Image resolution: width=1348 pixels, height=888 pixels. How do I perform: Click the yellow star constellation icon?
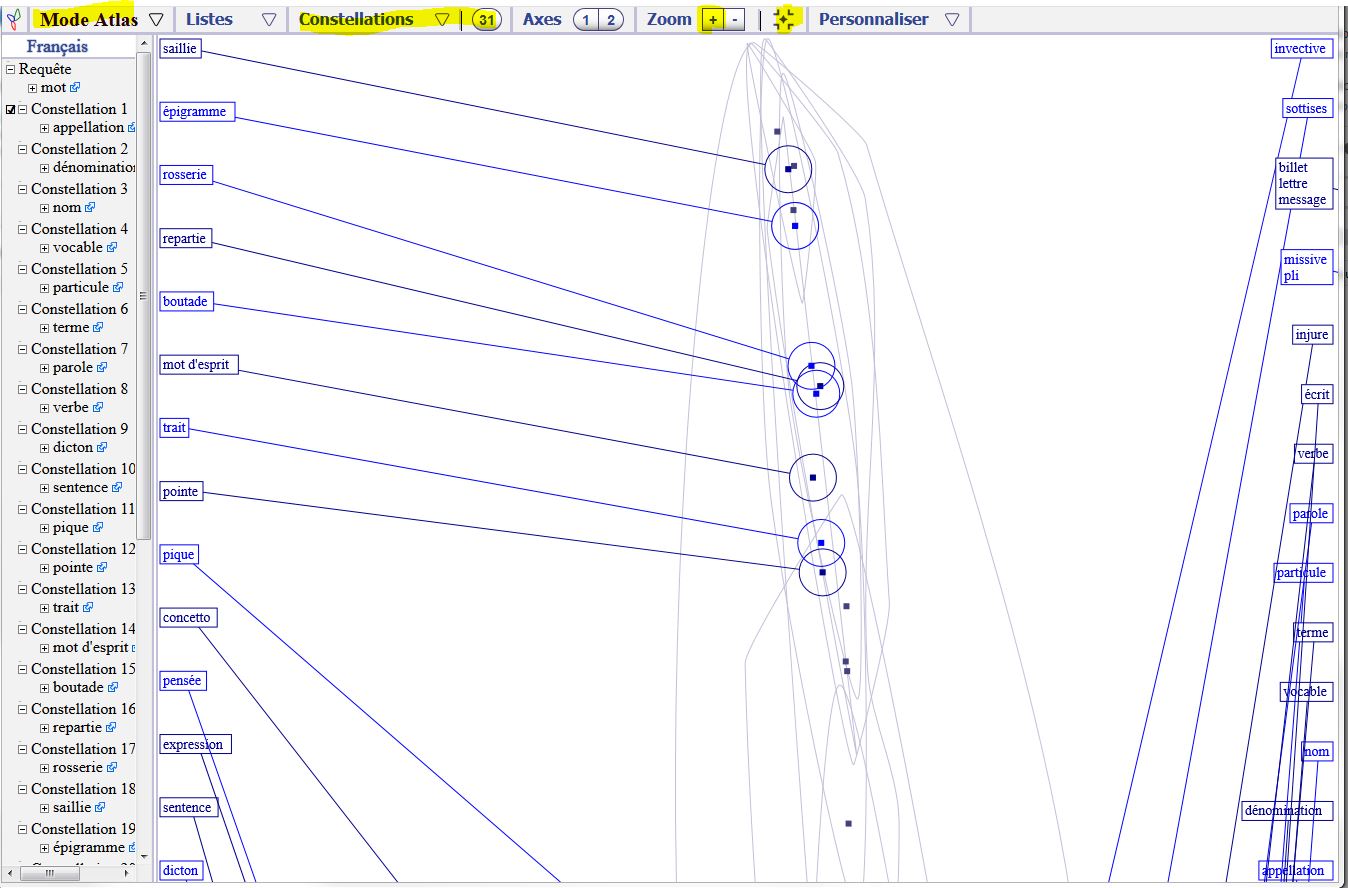(x=784, y=20)
